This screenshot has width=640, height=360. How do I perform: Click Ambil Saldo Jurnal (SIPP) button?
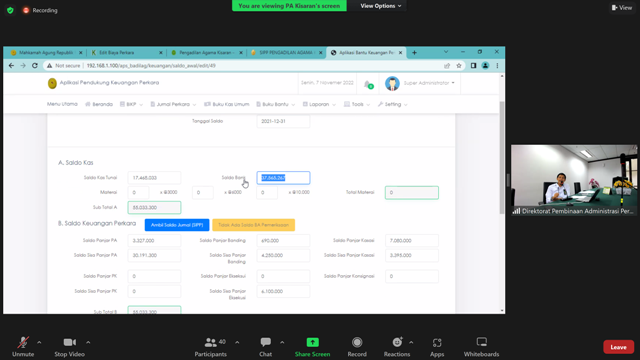(x=177, y=225)
